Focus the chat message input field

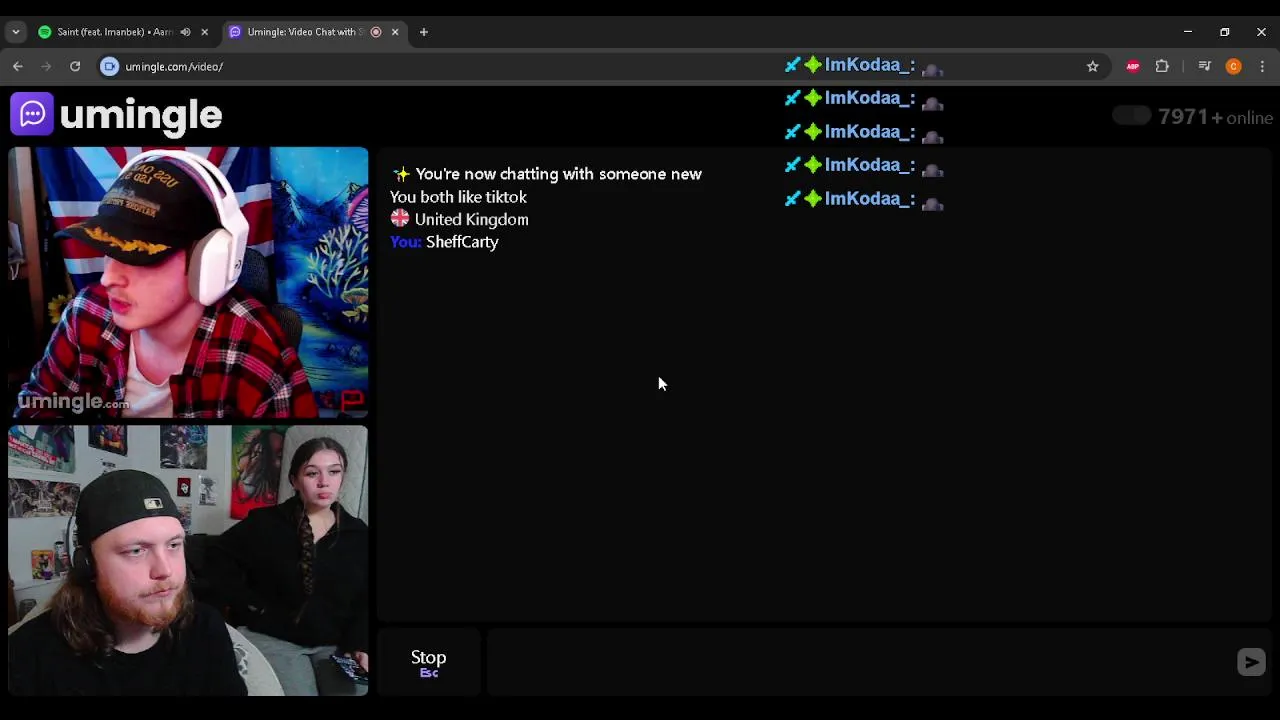click(x=860, y=662)
